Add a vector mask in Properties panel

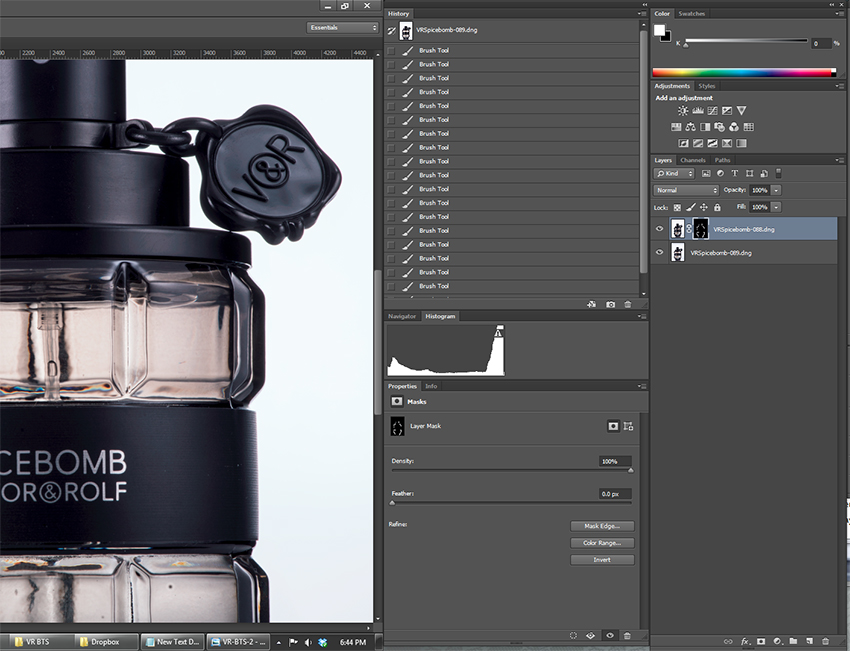pos(629,426)
